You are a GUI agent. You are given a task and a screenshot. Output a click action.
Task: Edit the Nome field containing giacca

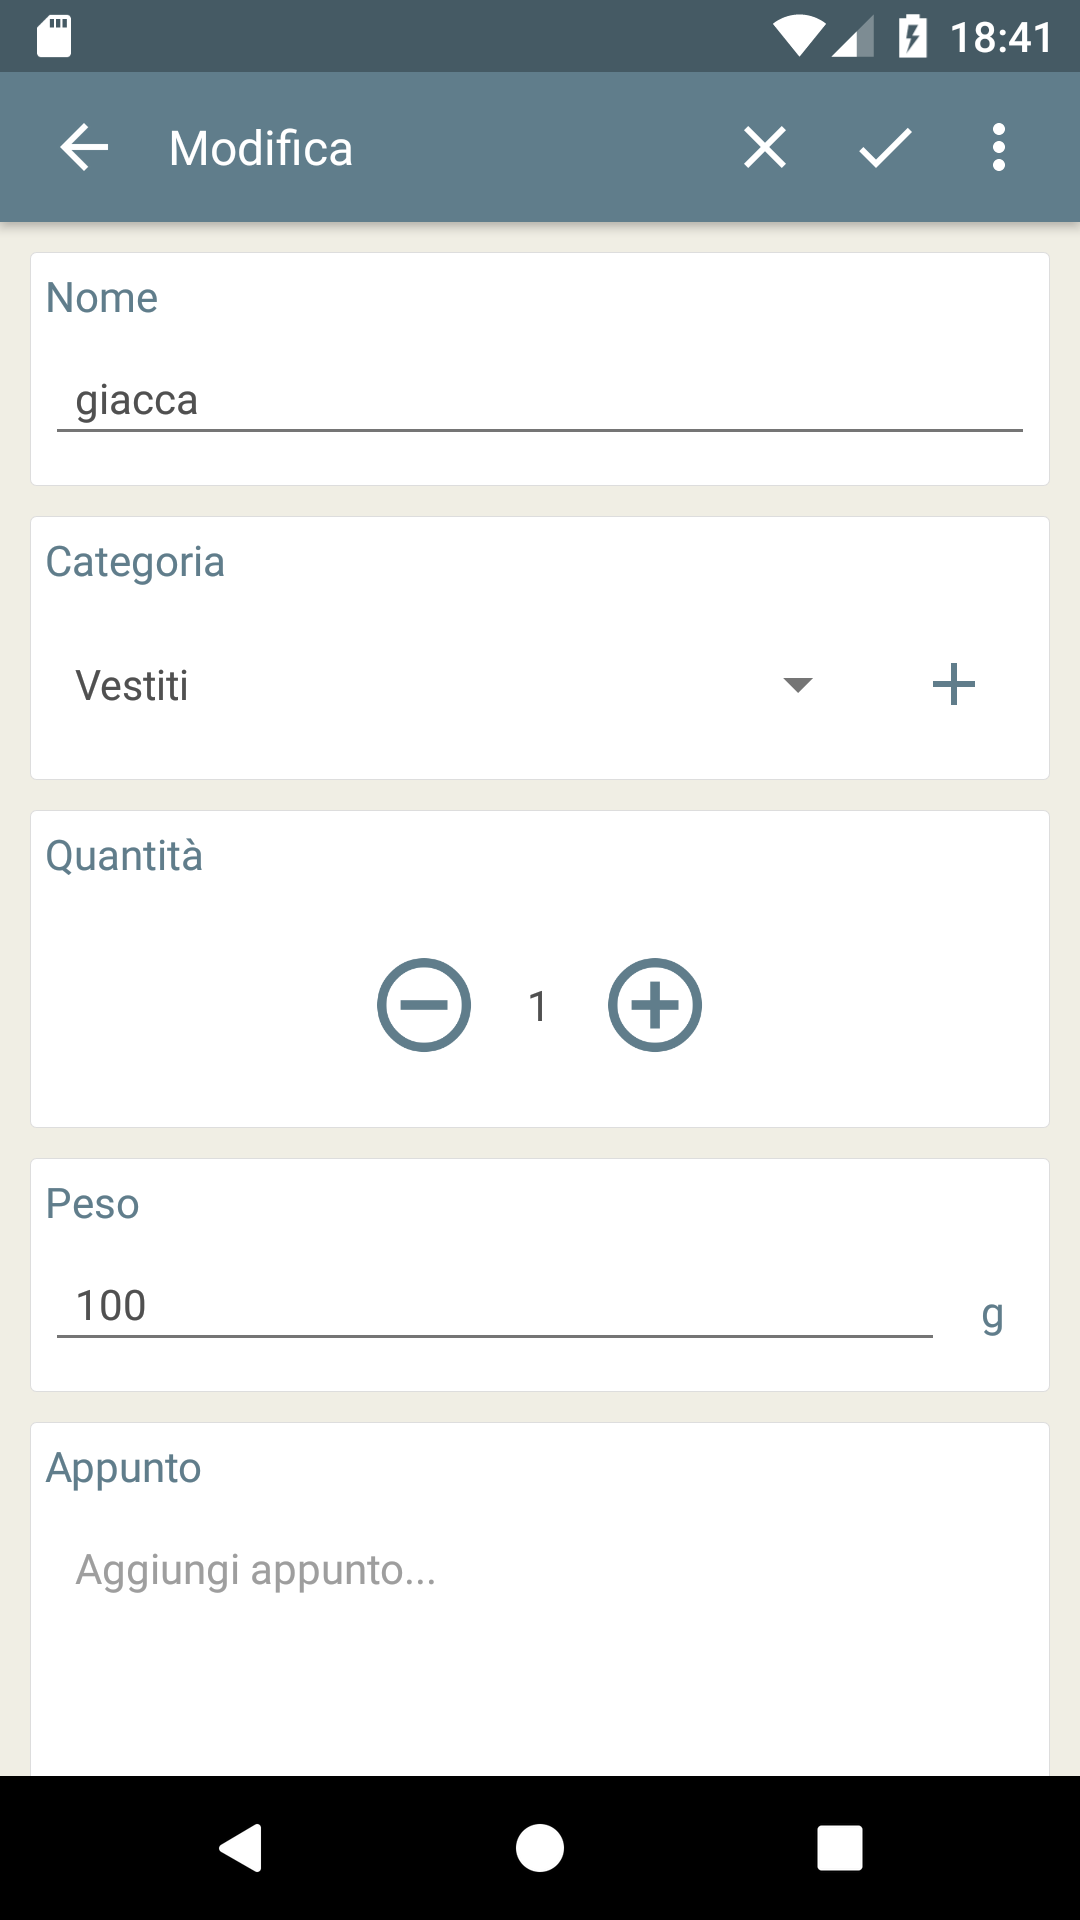point(540,401)
